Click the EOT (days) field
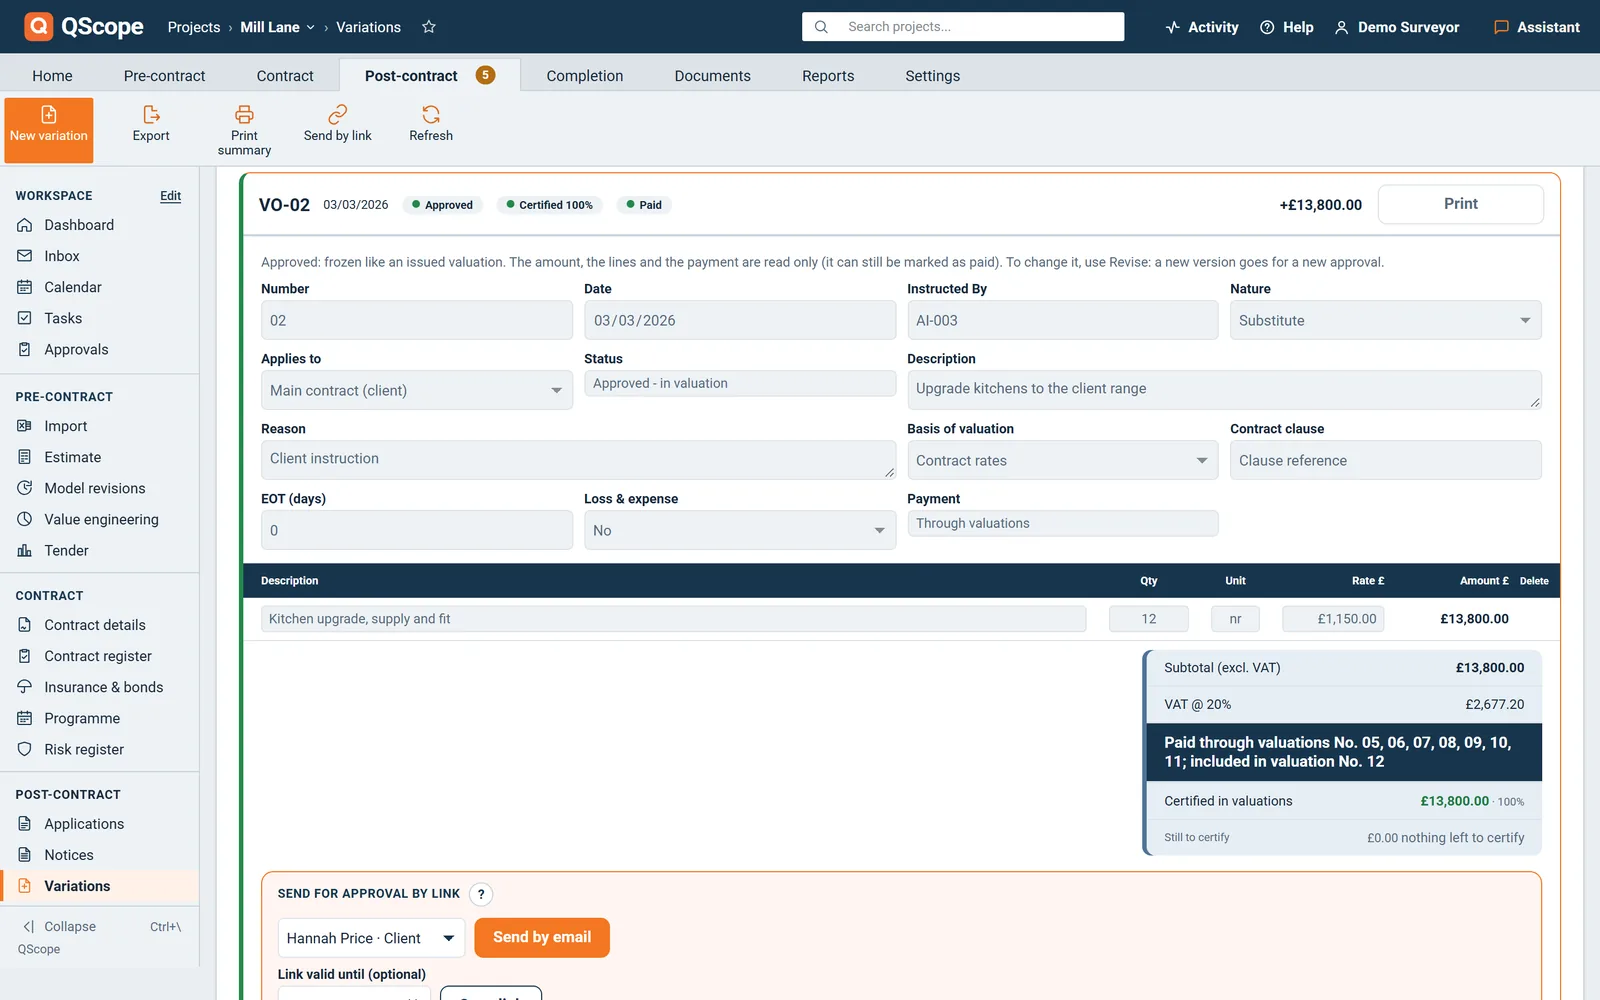 (417, 530)
